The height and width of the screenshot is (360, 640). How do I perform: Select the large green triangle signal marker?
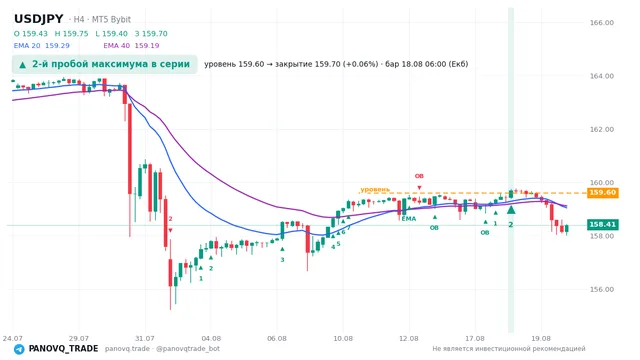tap(511, 210)
